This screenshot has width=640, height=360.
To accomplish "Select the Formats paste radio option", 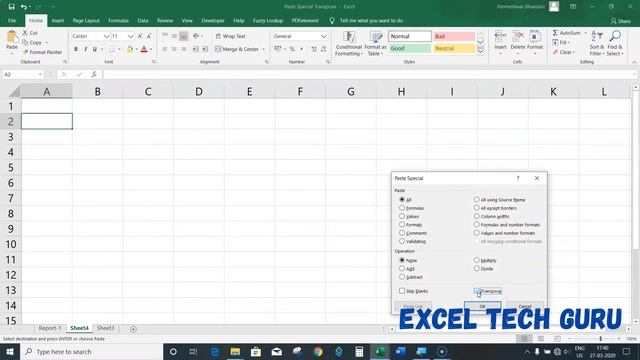I will point(402,224).
